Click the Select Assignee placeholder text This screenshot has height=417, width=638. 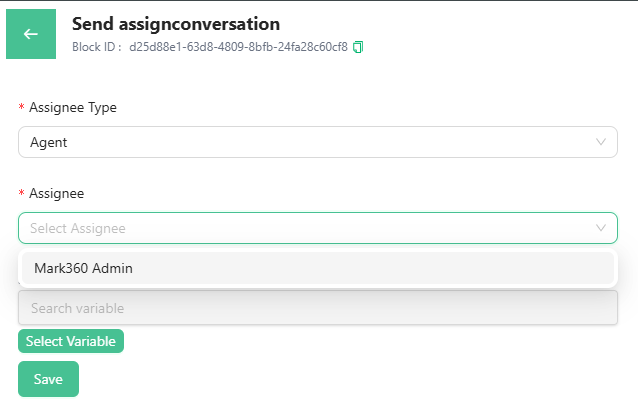pos(78,228)
